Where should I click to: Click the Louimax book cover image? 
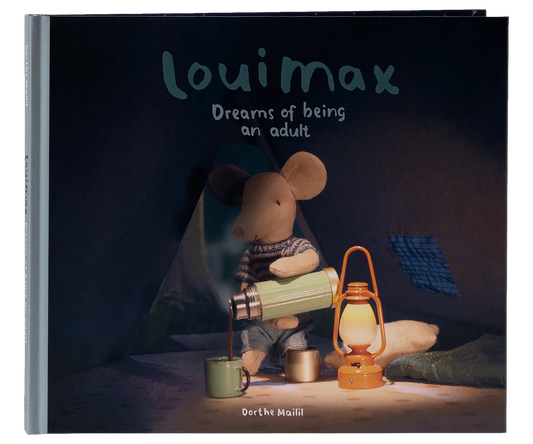tap(267, 222)
